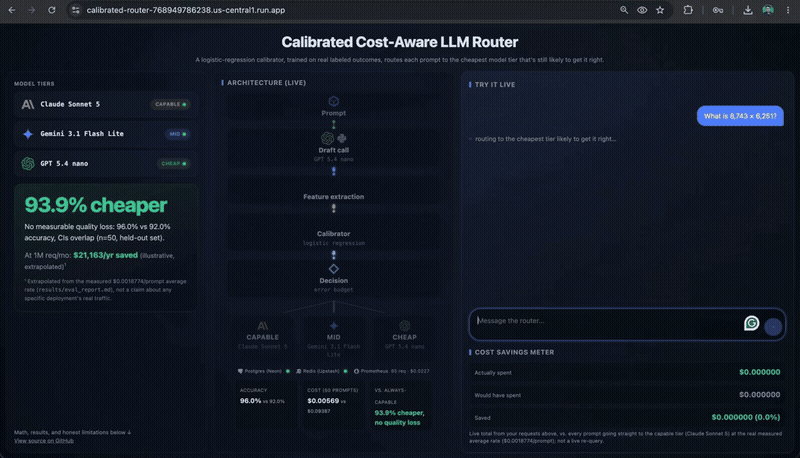Open the browser extensions puzzle icon
Viewport: 800px width, 458px height.
coord(688,10)
